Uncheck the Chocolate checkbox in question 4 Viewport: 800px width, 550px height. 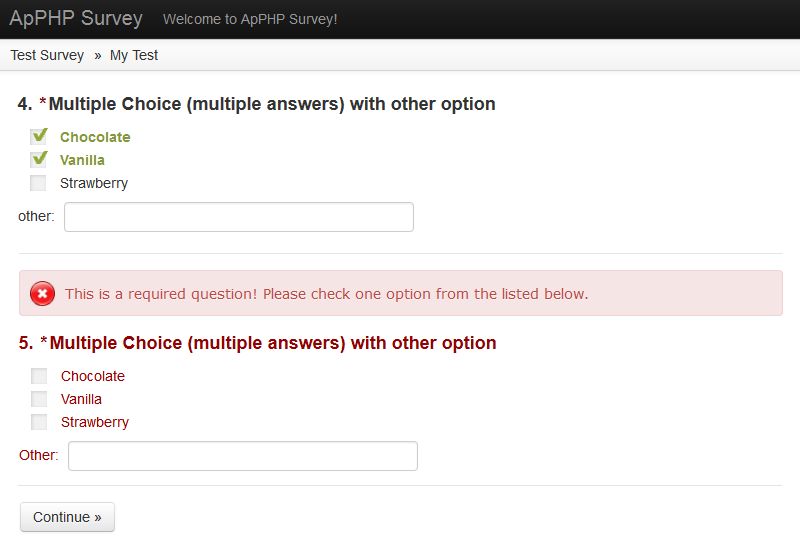[39, 137]
